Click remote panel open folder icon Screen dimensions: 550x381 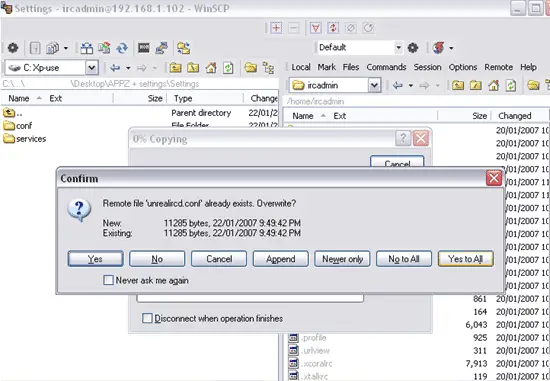533,85
